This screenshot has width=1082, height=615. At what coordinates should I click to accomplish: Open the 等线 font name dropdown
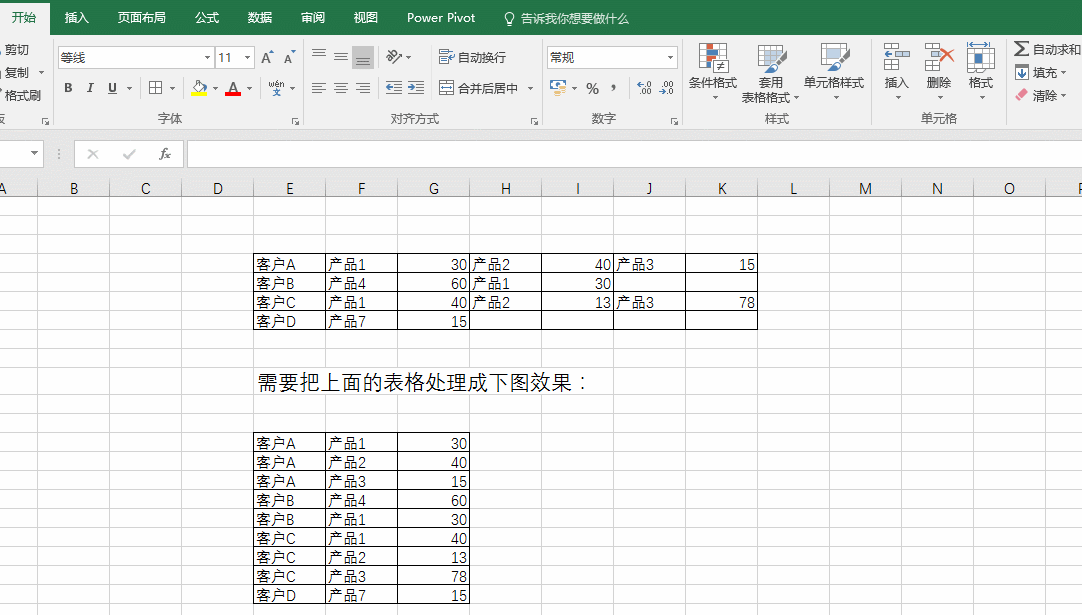click(207, 58)
